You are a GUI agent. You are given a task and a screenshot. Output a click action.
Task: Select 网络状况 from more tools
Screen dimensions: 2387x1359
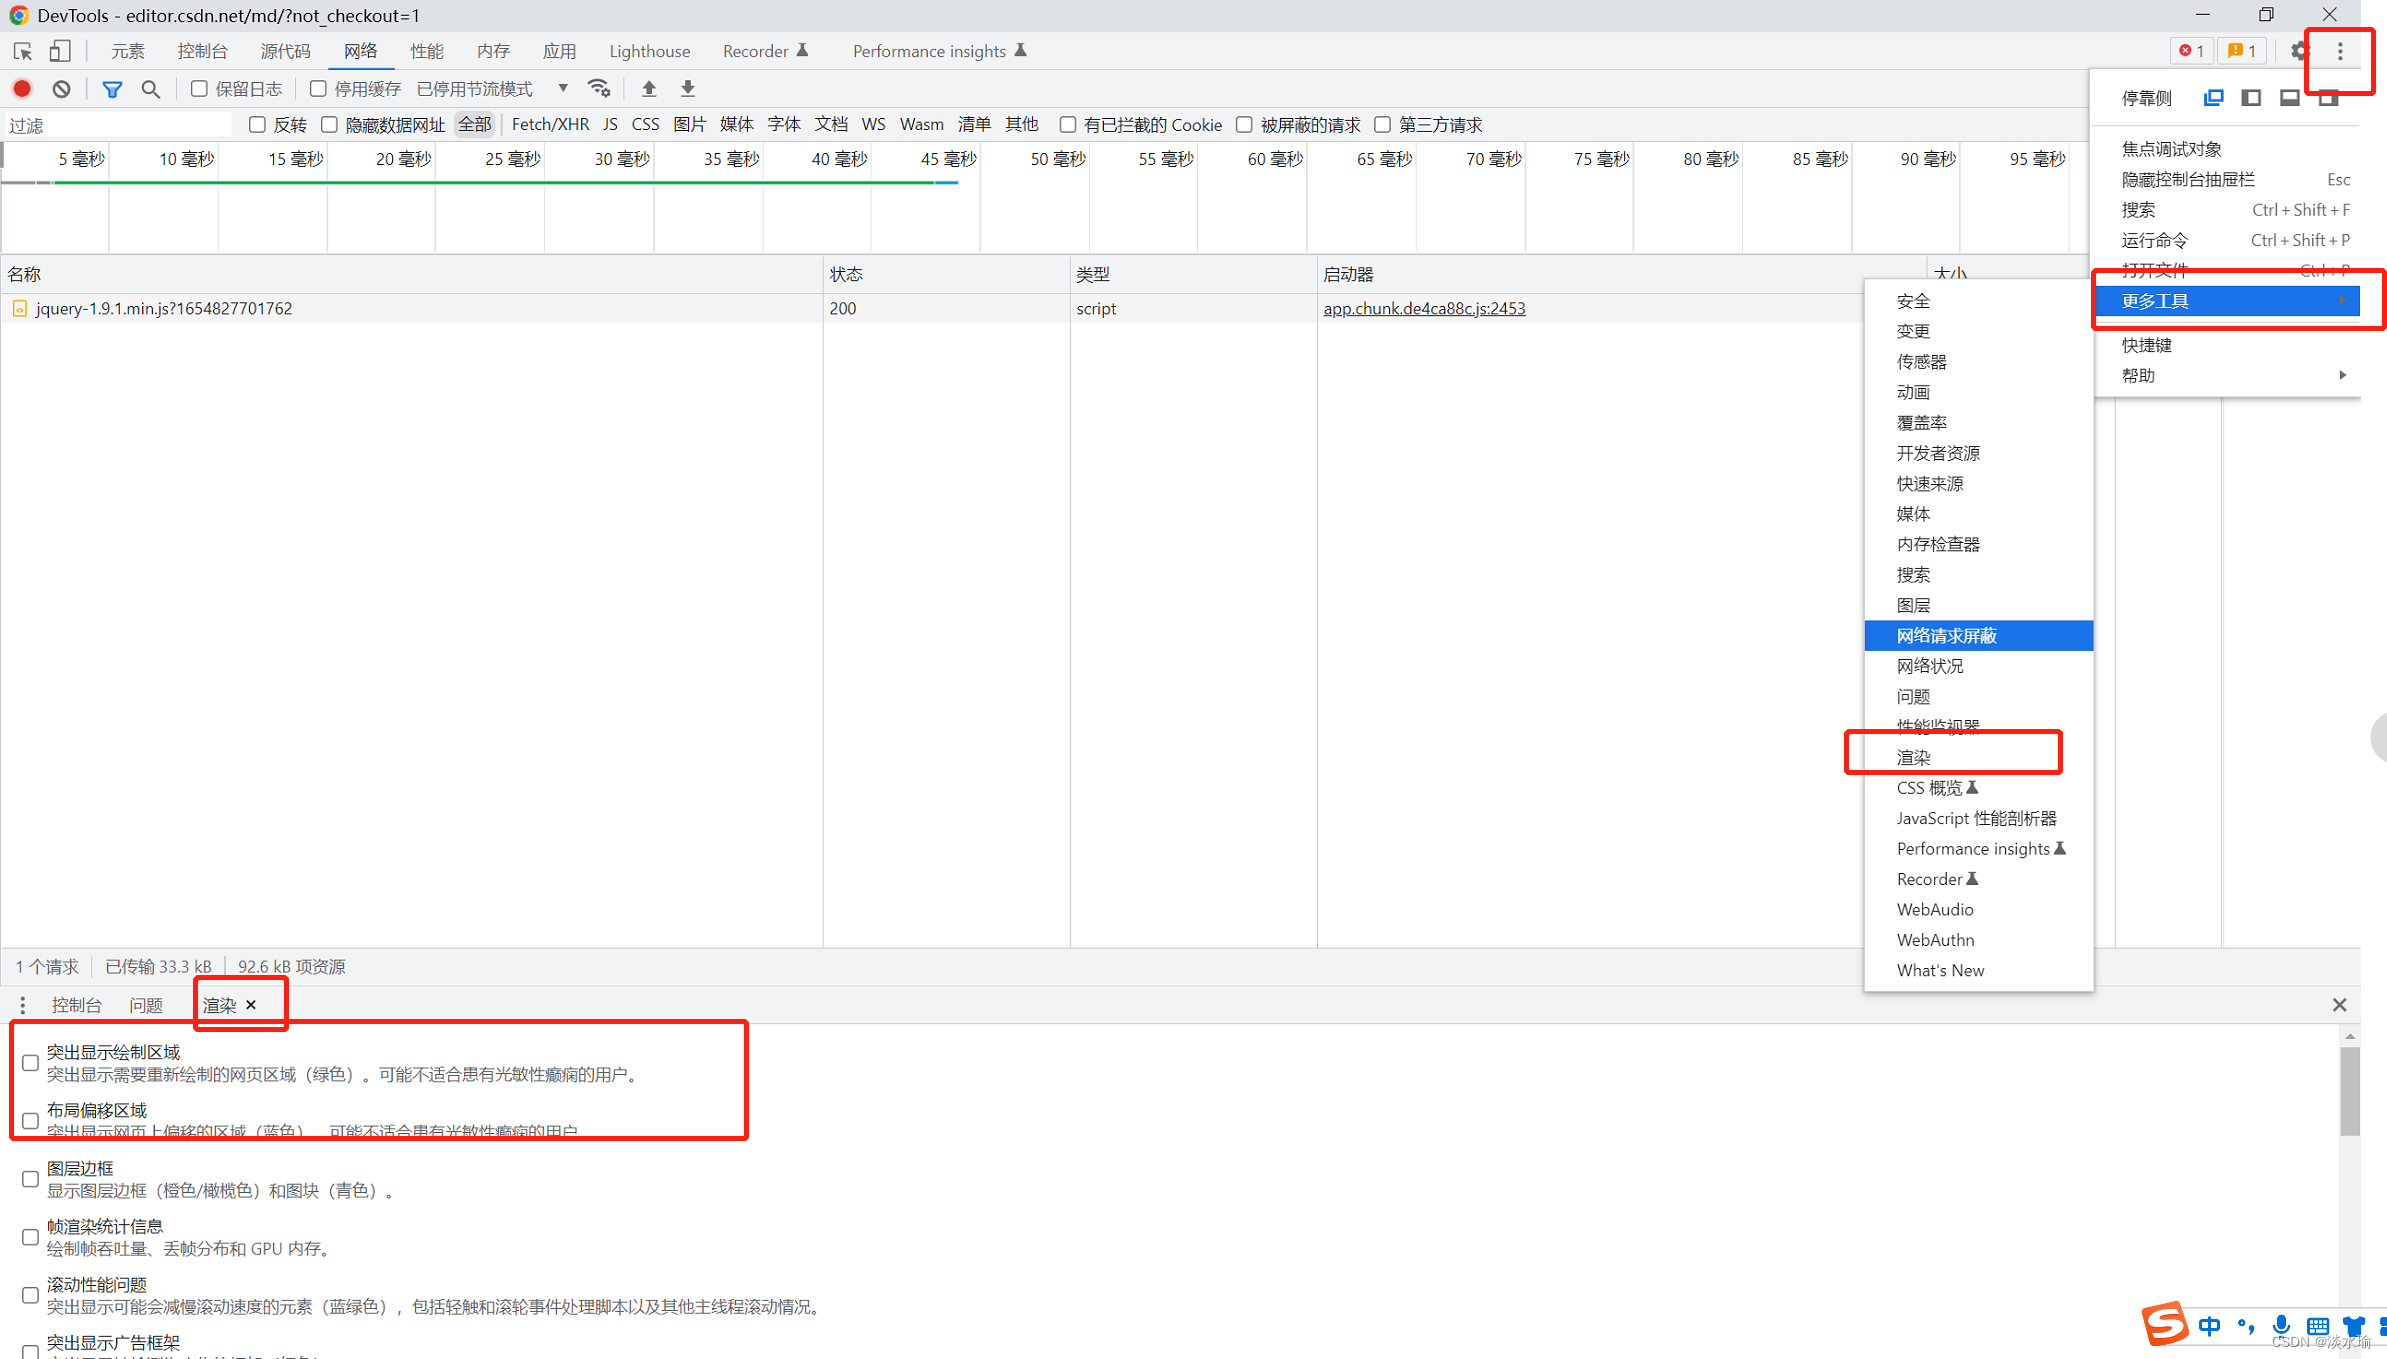point(1979,666)
